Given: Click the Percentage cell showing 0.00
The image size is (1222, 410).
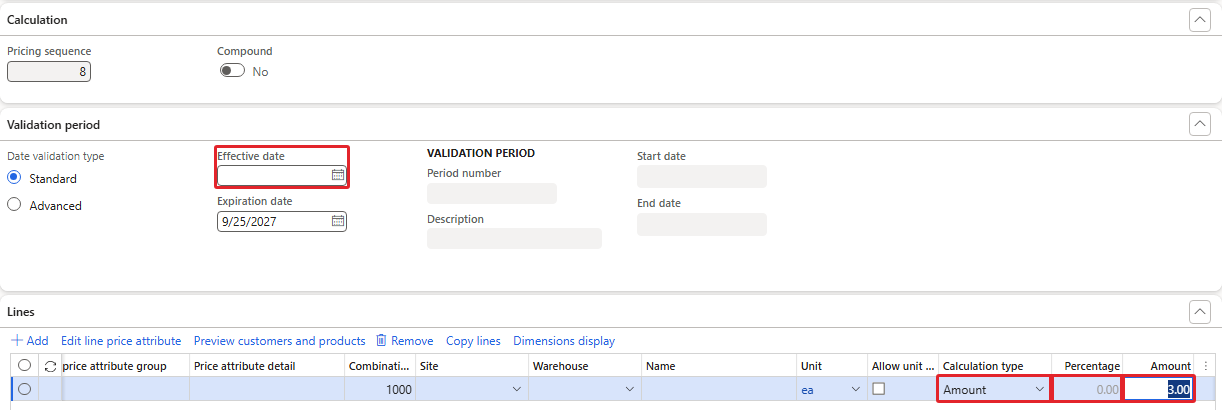Looking at the screenshot, I should pyautogui.click(x=1087, y=390).
